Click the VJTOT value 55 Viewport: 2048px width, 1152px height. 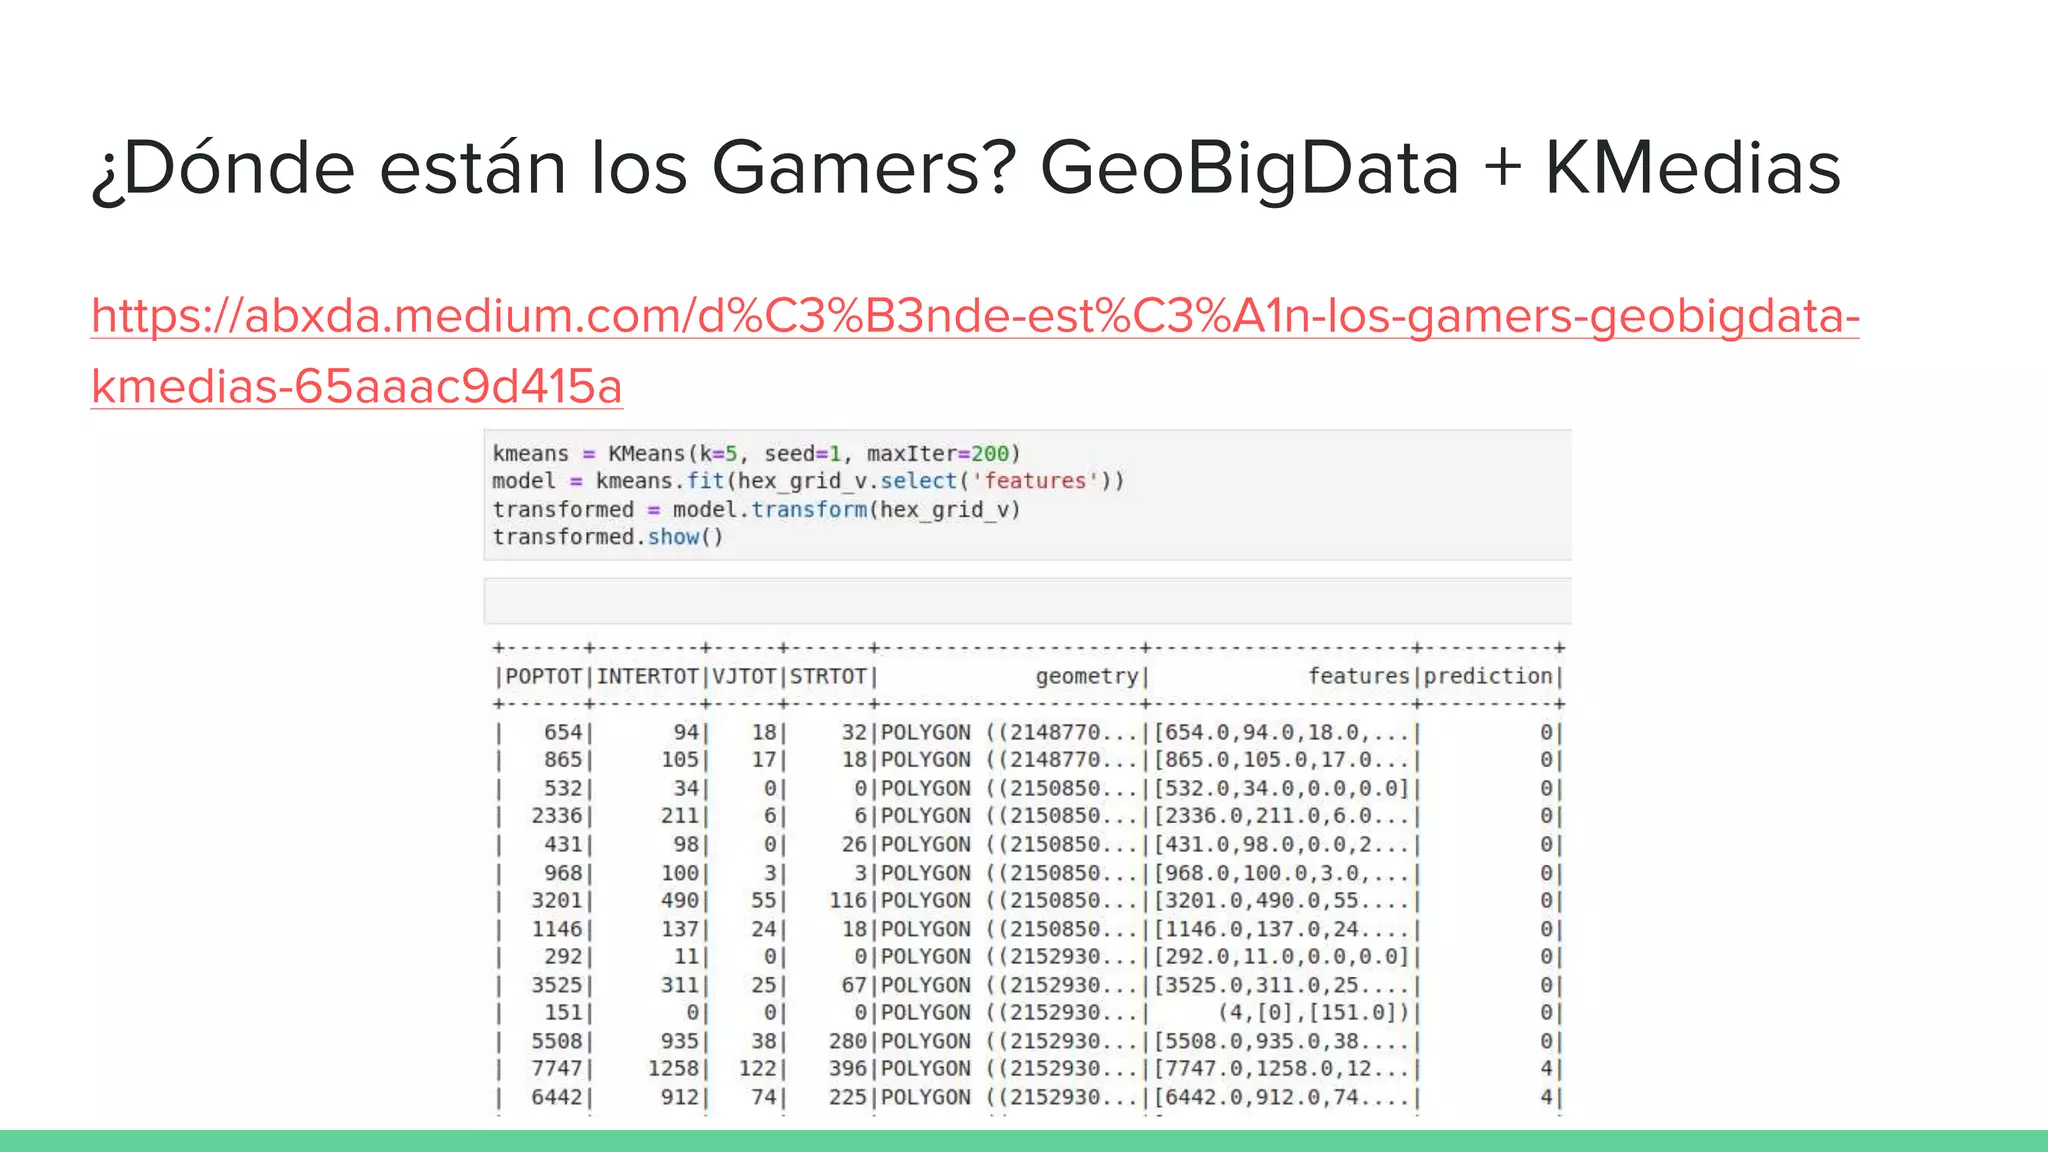click(x=764, y=900)
